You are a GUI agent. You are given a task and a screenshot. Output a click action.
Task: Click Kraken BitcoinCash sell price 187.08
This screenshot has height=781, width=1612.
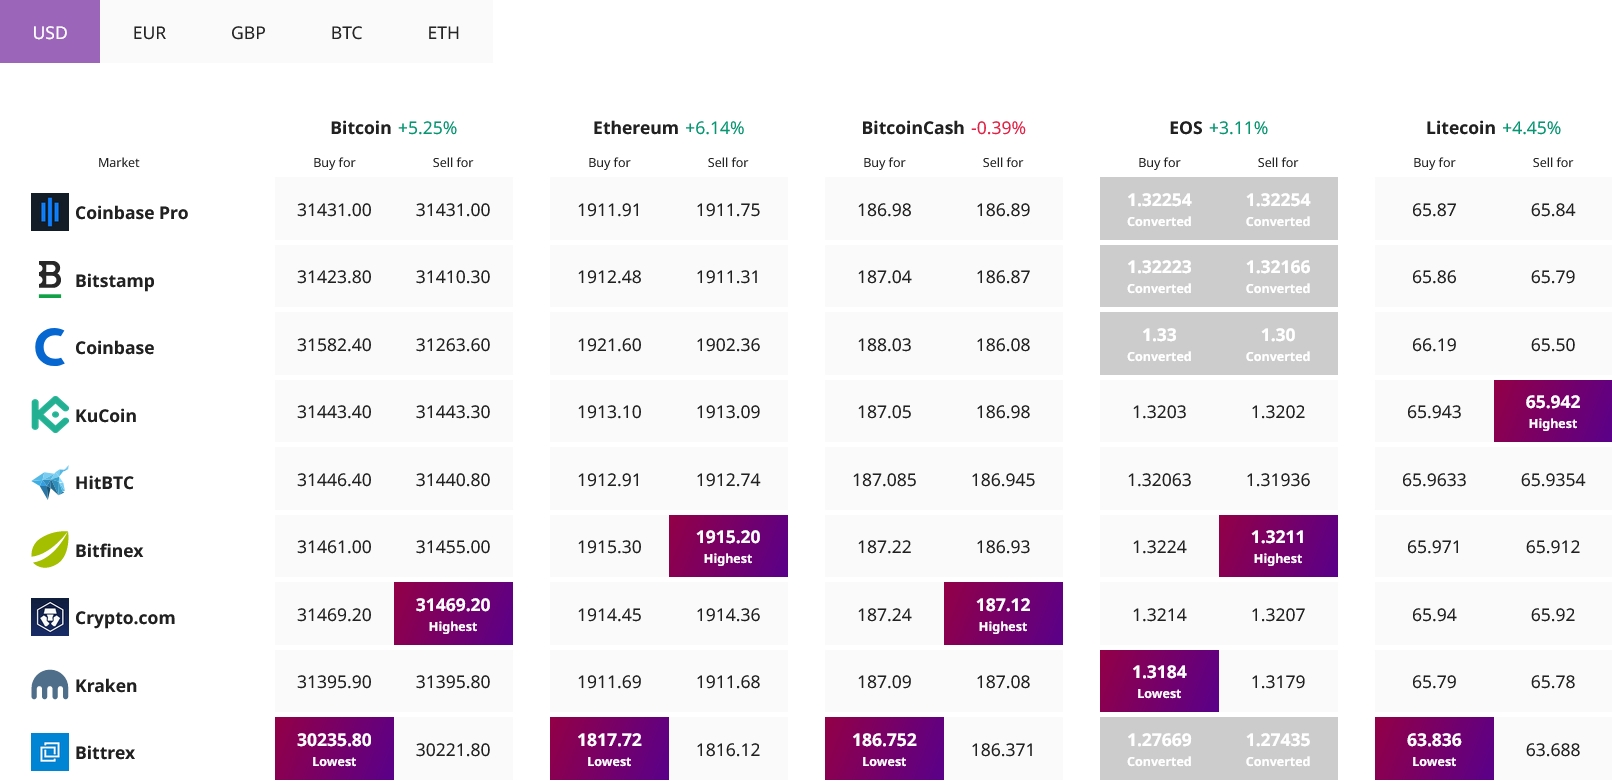1003,681
